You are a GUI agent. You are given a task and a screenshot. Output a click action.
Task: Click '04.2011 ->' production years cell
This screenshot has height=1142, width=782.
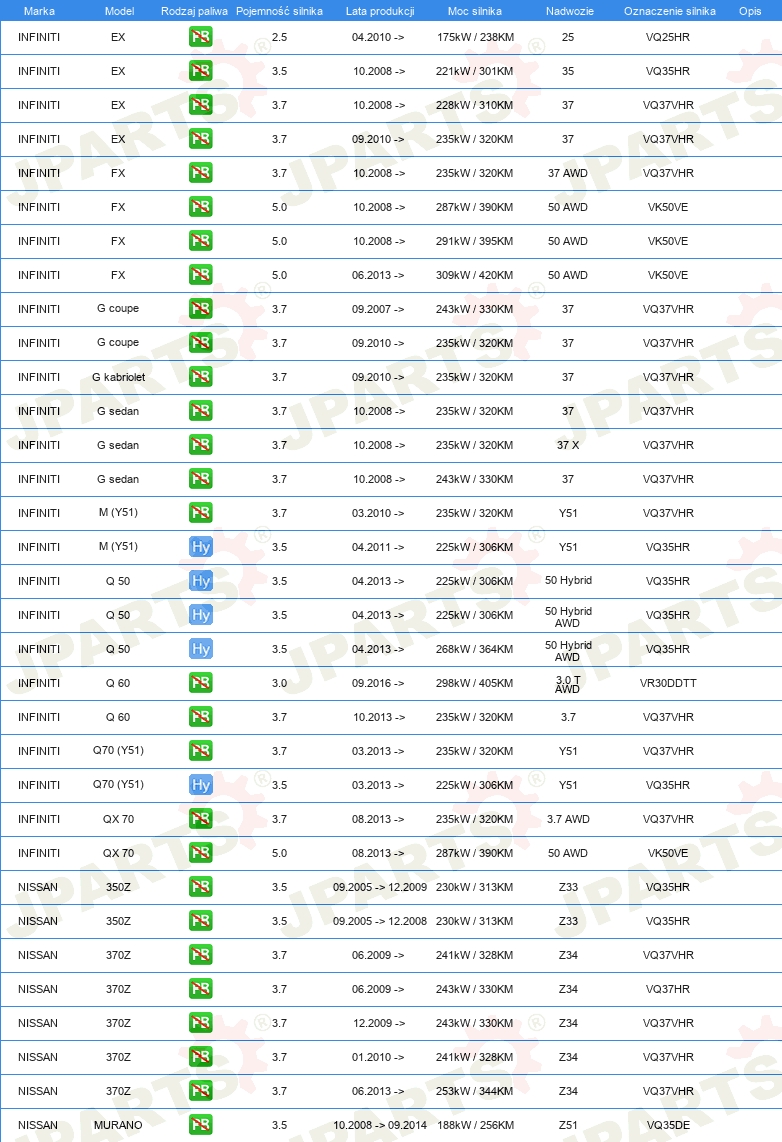pyautogui.click(x=378, y=547)
